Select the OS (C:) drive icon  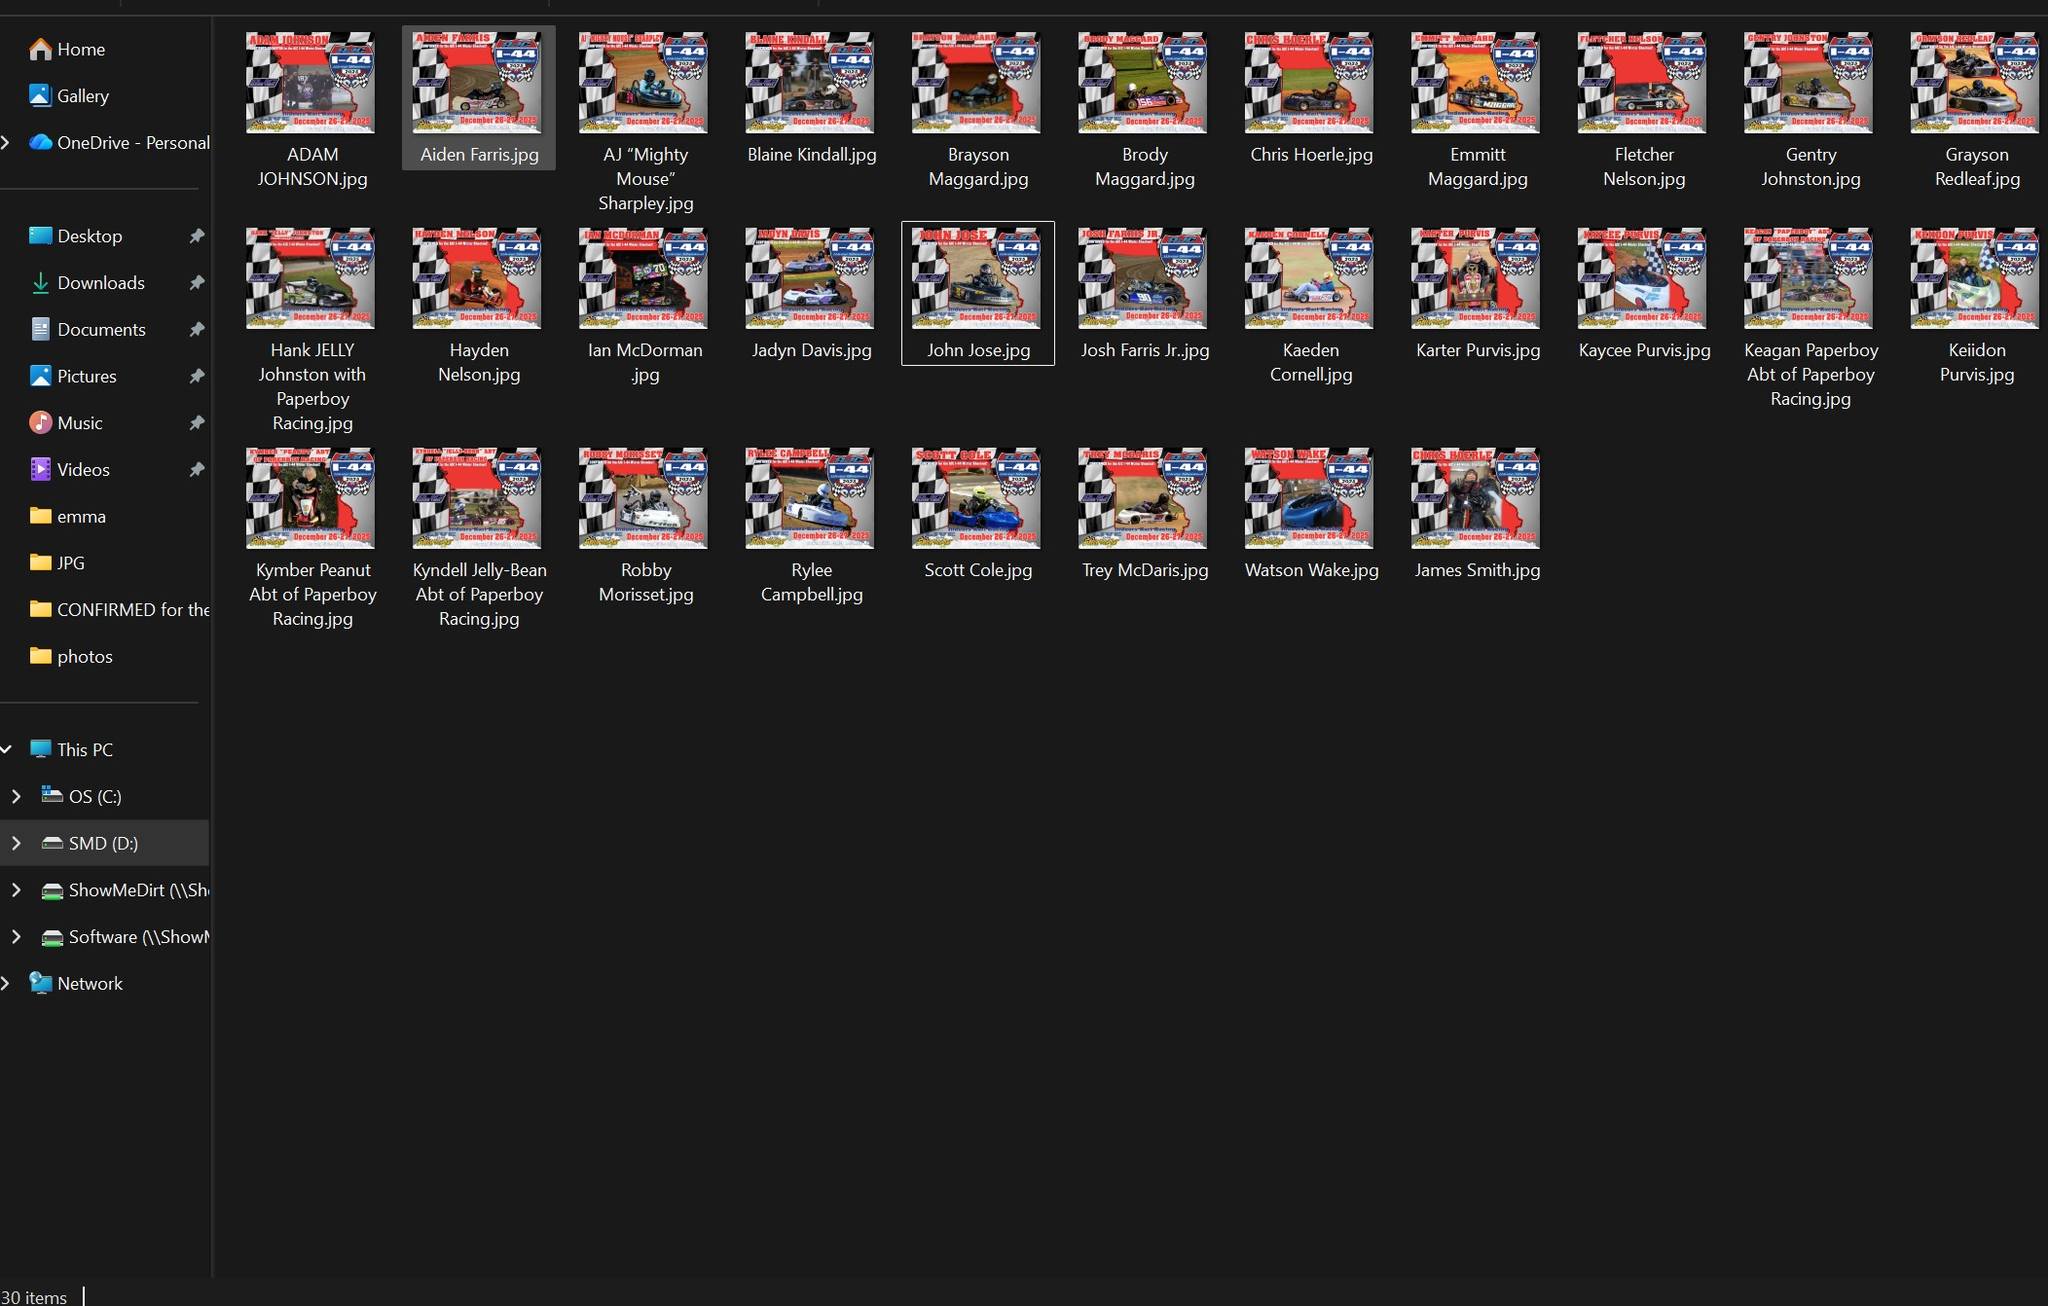tap(52, 796)
